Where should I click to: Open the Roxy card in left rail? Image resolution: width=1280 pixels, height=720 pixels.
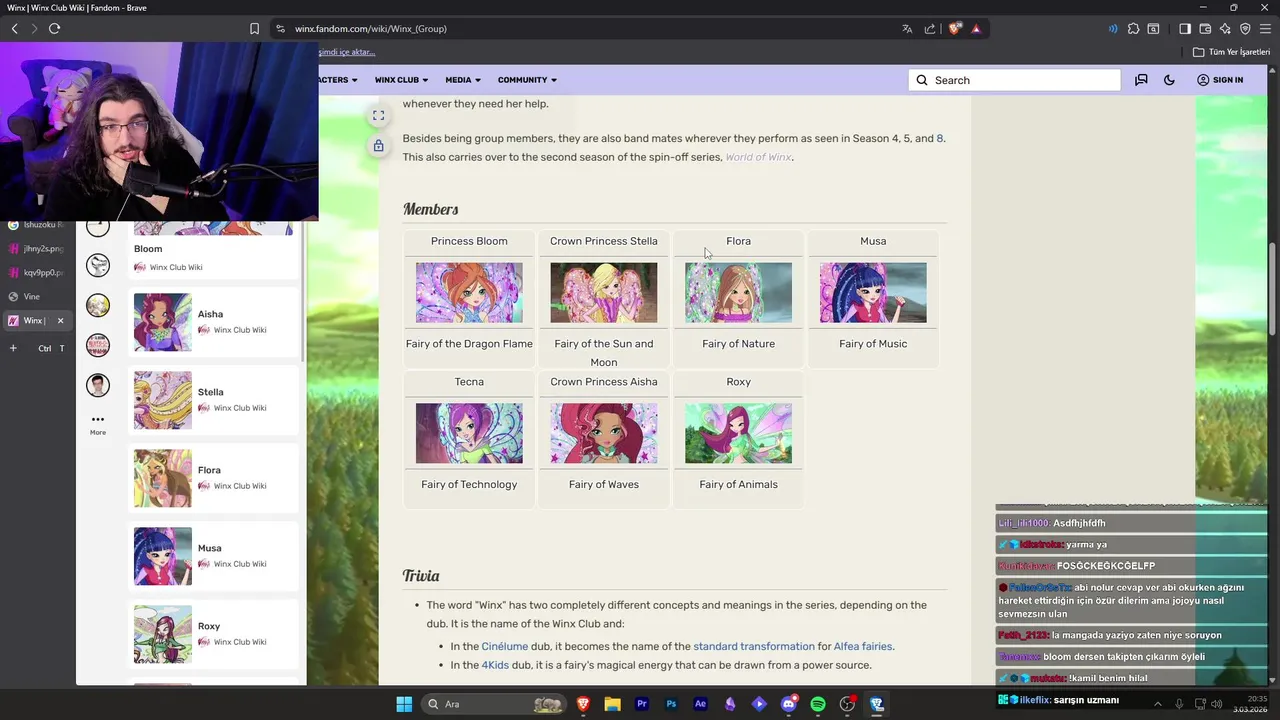(x=214, y=634)
